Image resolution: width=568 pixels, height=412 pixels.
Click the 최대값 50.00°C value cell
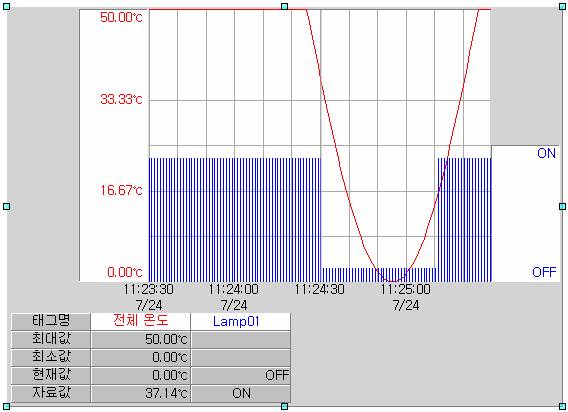[x=141, y=340]
